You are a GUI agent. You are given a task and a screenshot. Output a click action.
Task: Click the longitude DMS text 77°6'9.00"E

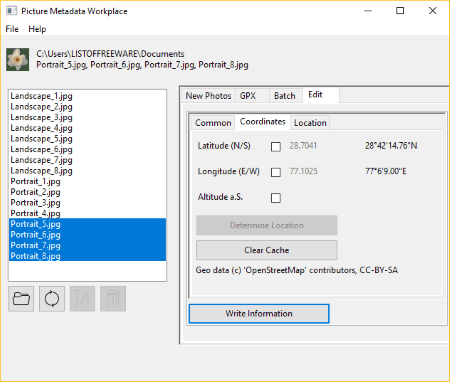[x=386, y=171]
